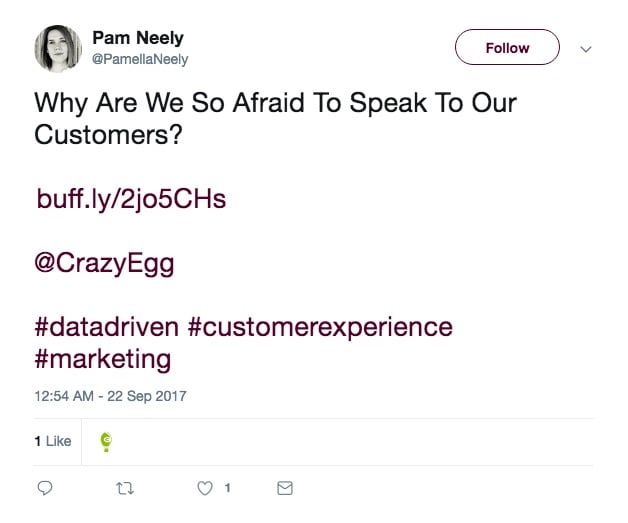Browse the #datadriven hashtag

107,327
